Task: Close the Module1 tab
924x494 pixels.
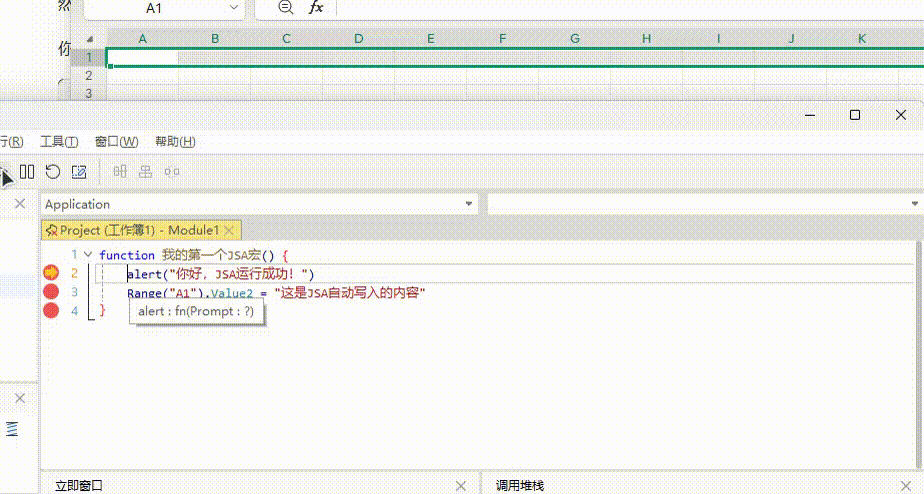Action: pyautogui.click(x=229, y=230)
